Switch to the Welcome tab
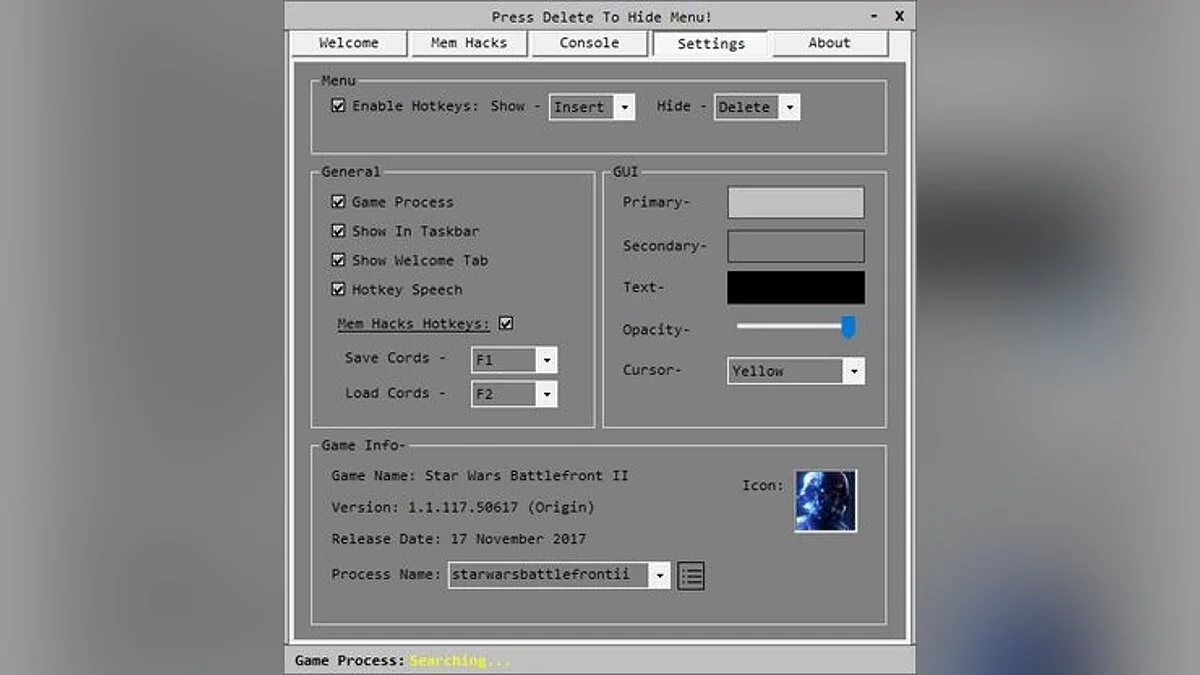1200x675 pixels. tap(348, 43)
